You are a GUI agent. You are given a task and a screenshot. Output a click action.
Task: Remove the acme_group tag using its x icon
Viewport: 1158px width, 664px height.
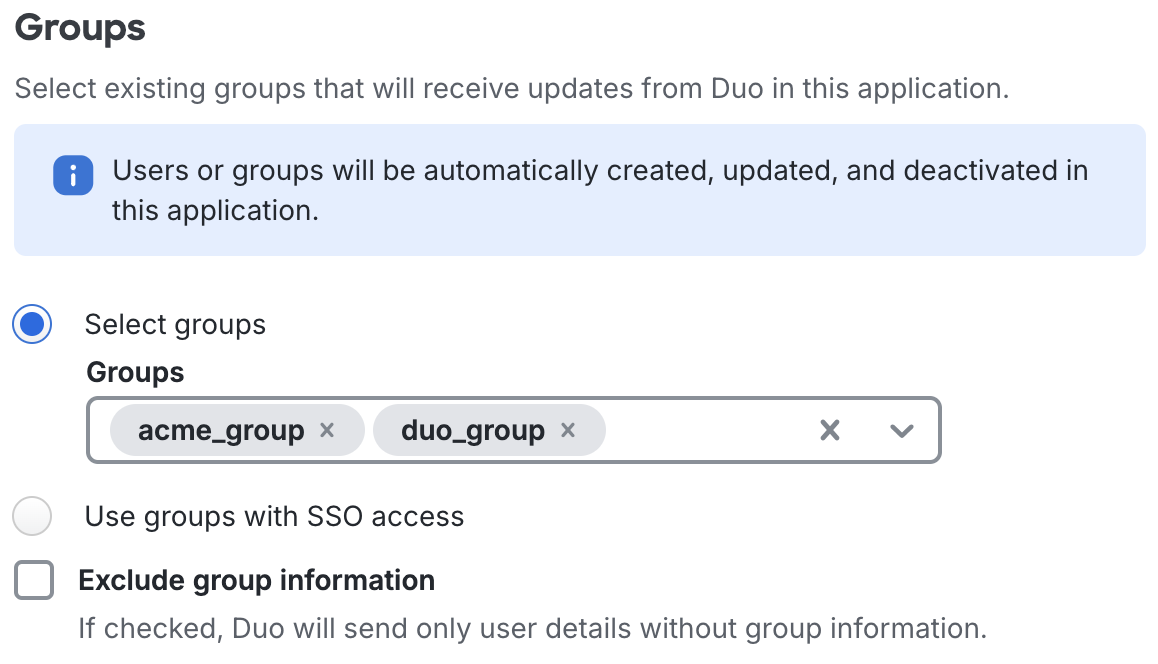(x=326, y=430)
